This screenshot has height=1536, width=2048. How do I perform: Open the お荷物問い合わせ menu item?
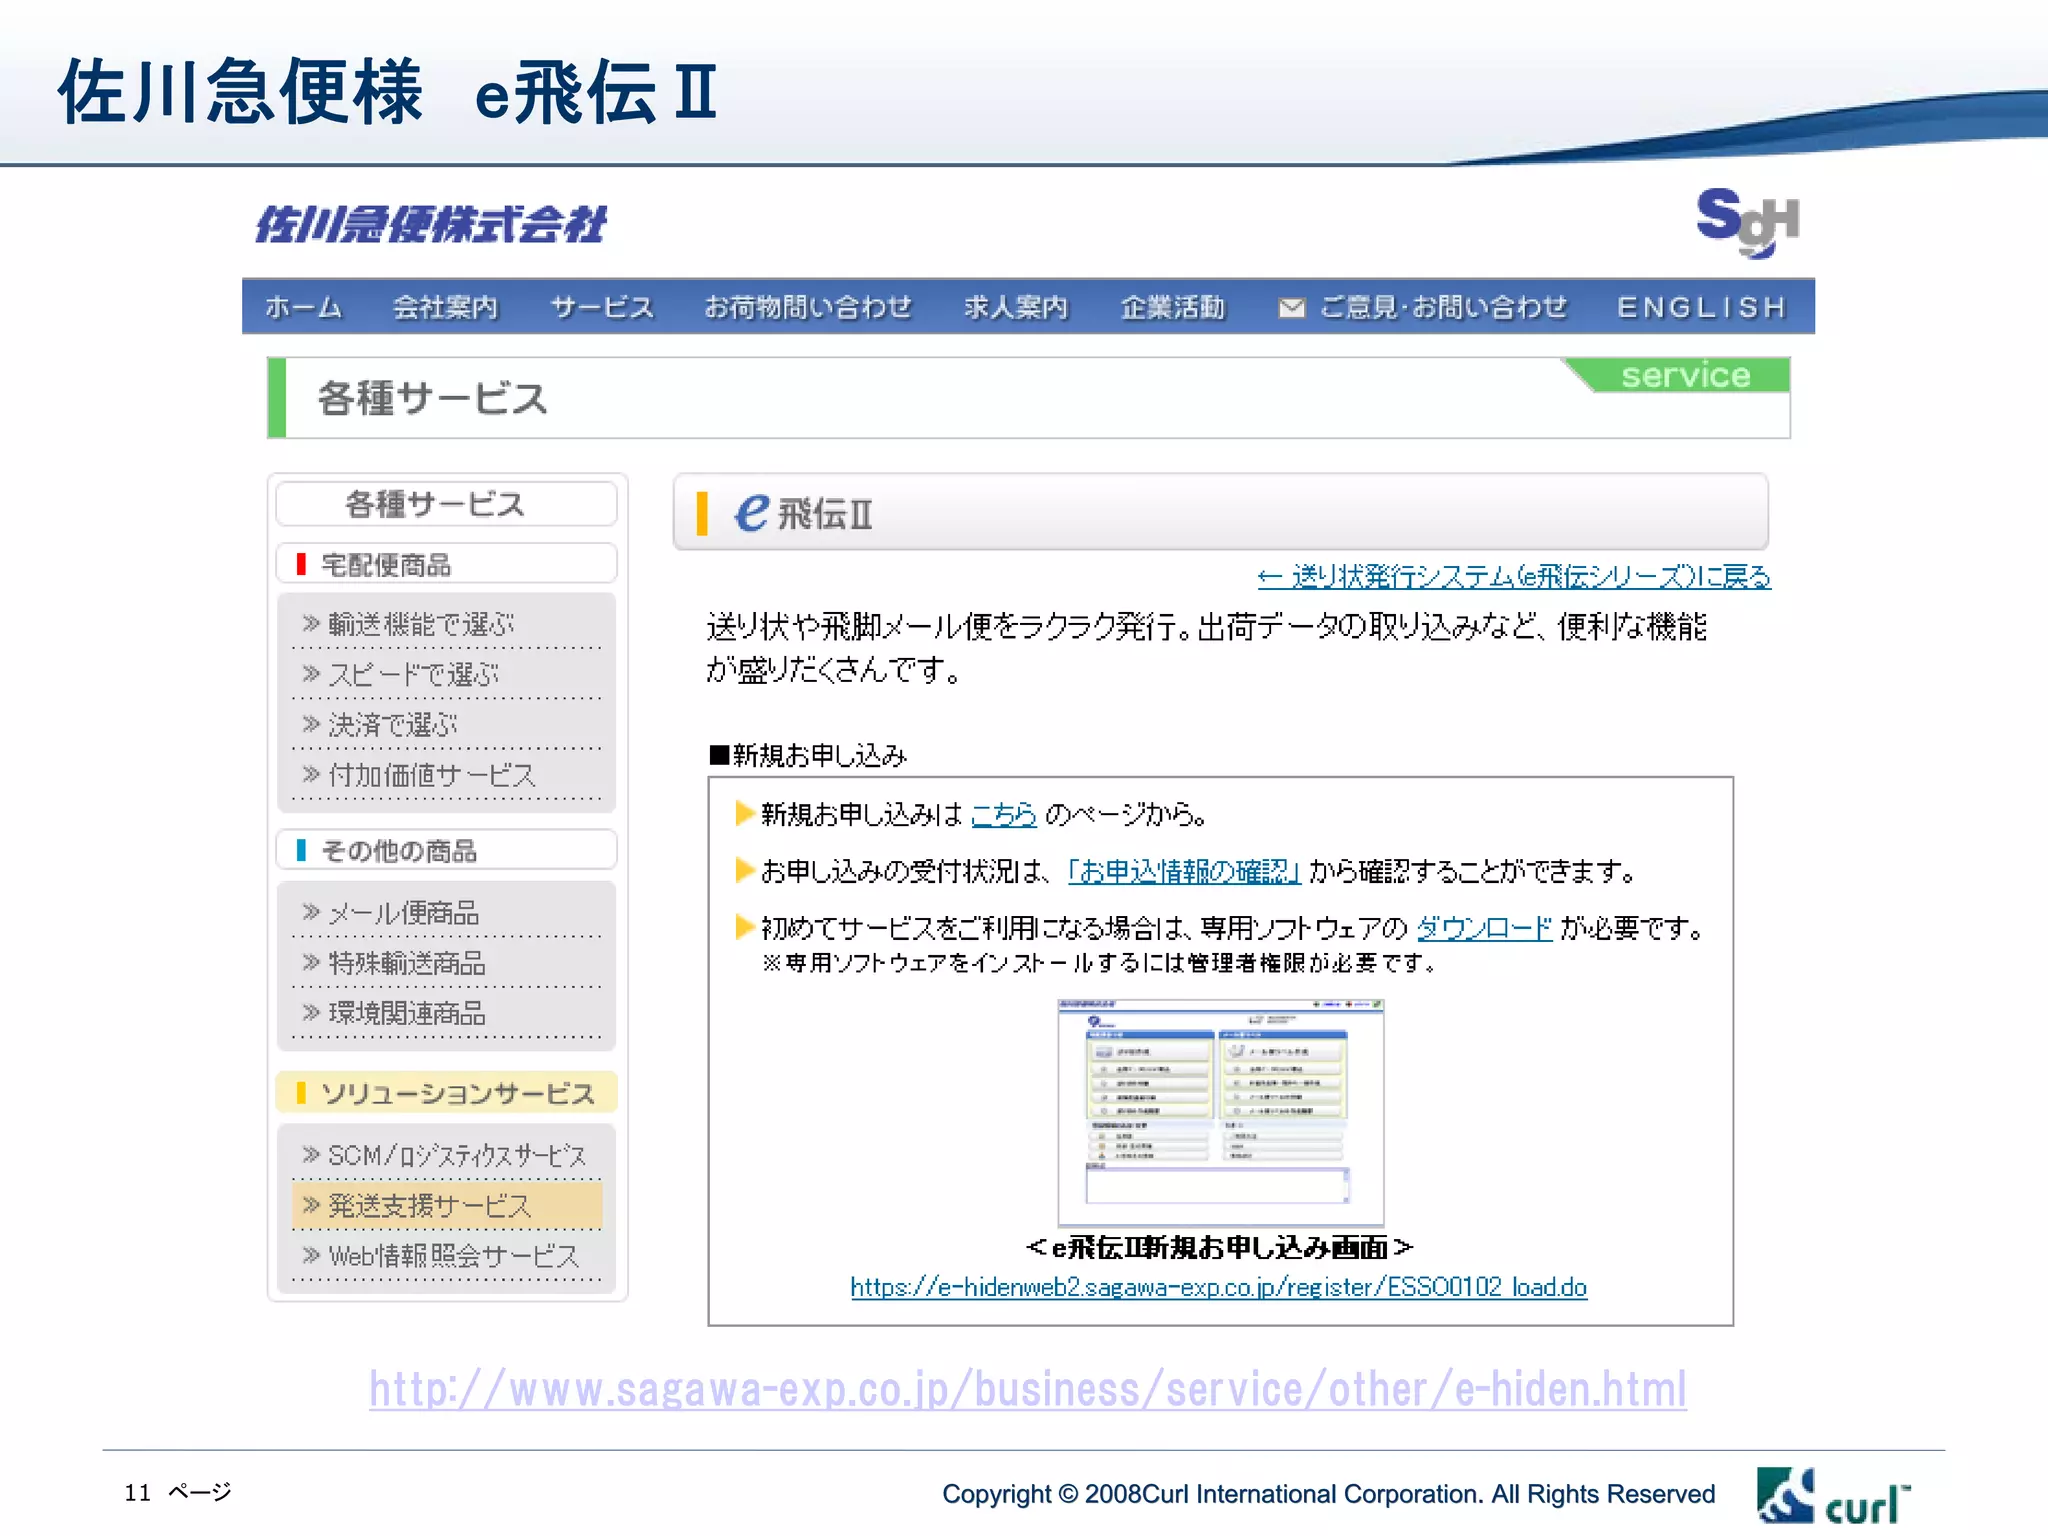point(808,307)
